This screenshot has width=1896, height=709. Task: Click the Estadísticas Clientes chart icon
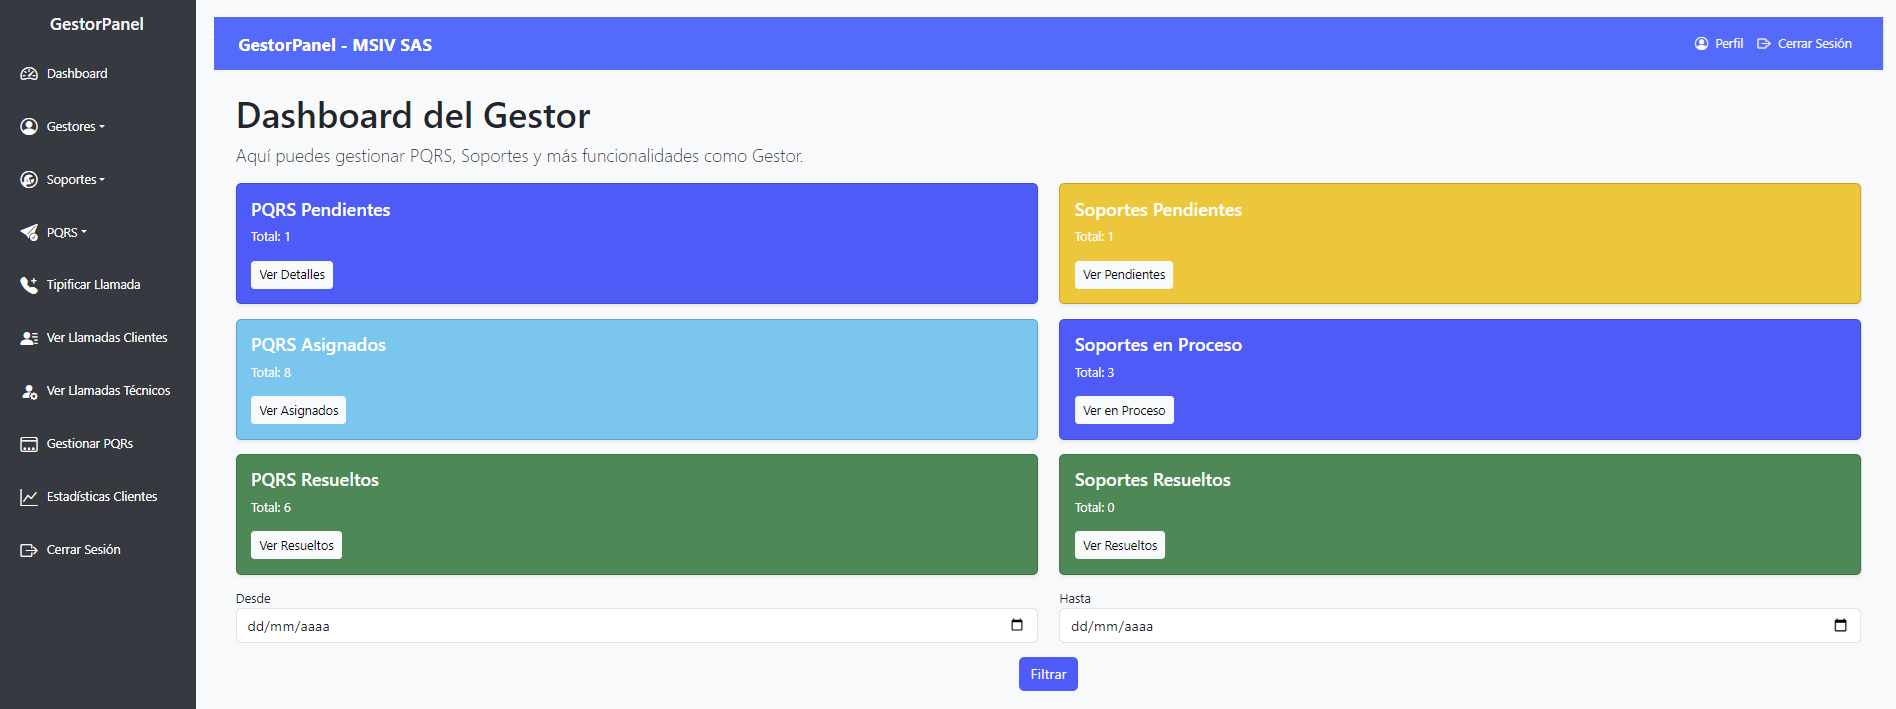tap(29, 497)
